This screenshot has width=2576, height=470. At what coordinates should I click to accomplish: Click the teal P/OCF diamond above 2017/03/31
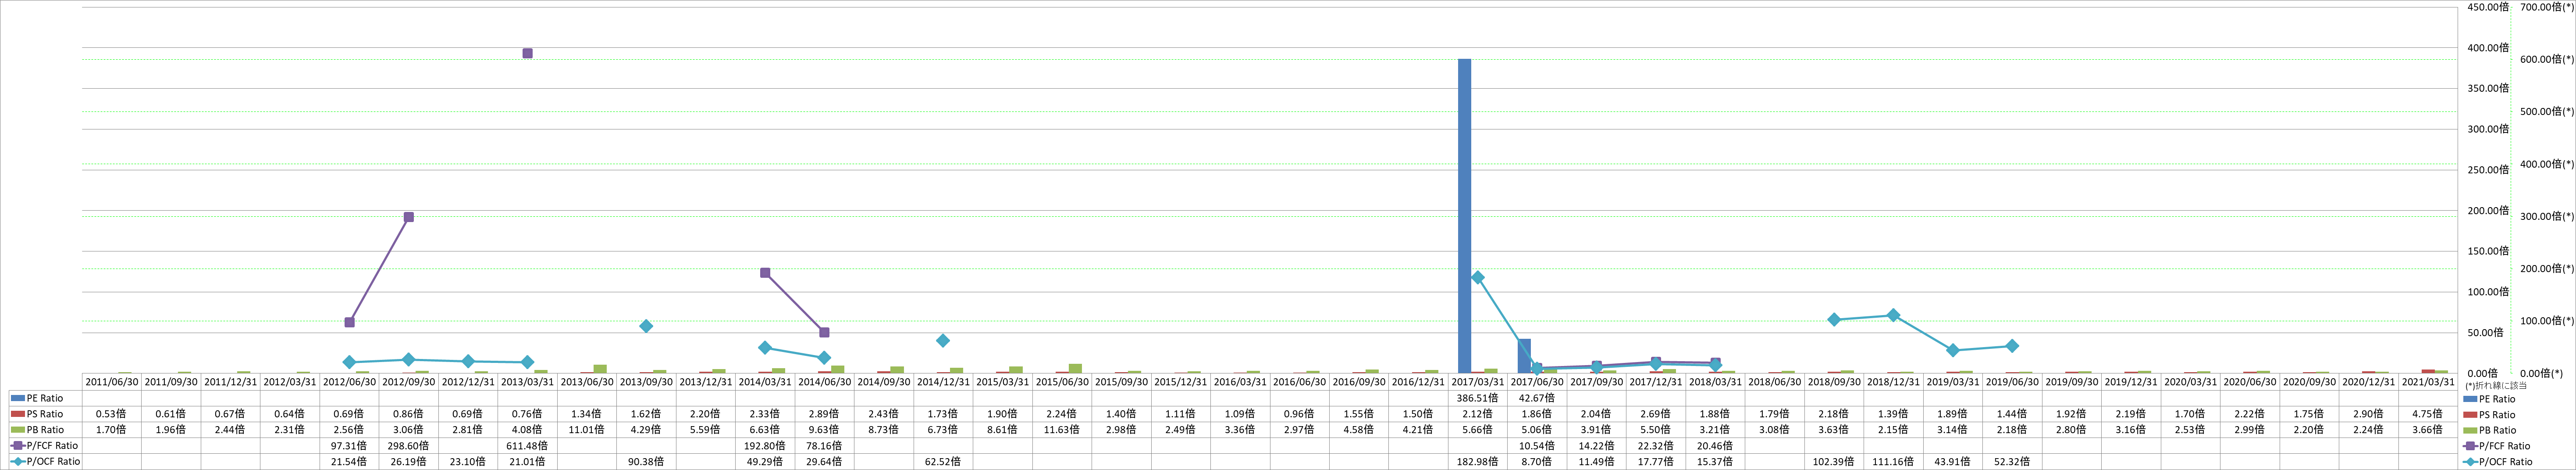(1478, 277)
